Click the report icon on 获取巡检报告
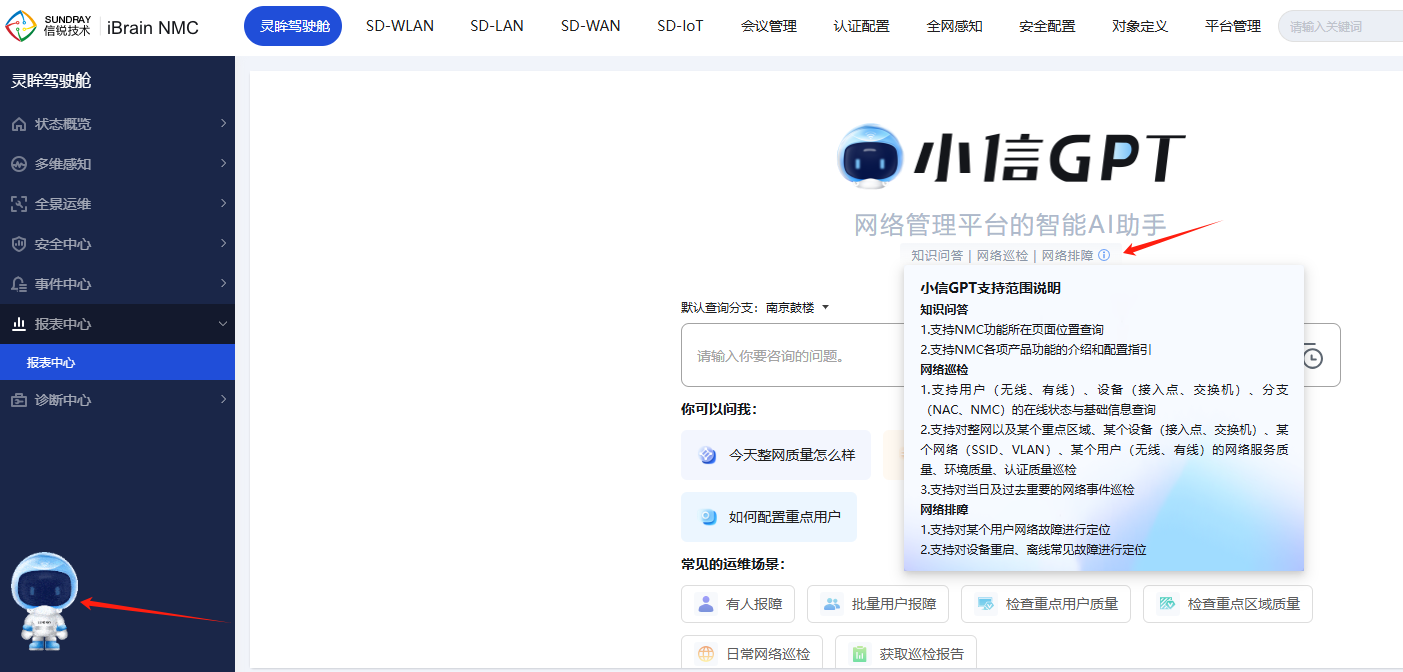 coord(860,654)
